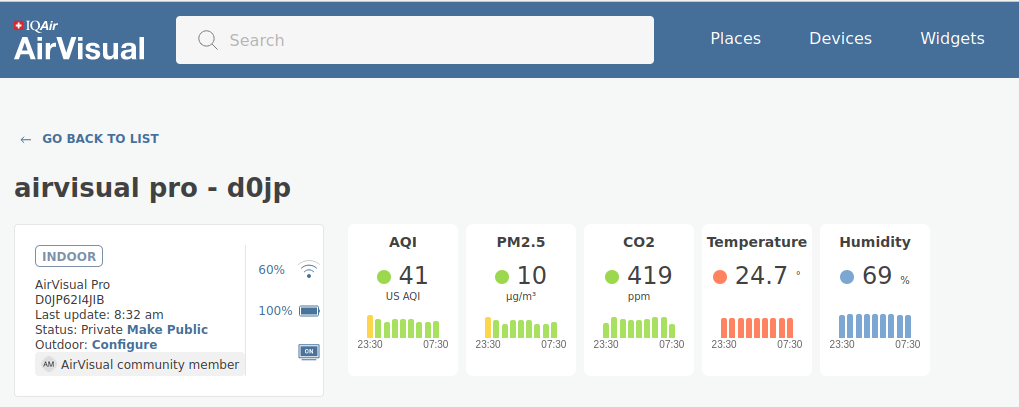Open the Devices menu
The image size is (1019, 407).
[840, 39]
